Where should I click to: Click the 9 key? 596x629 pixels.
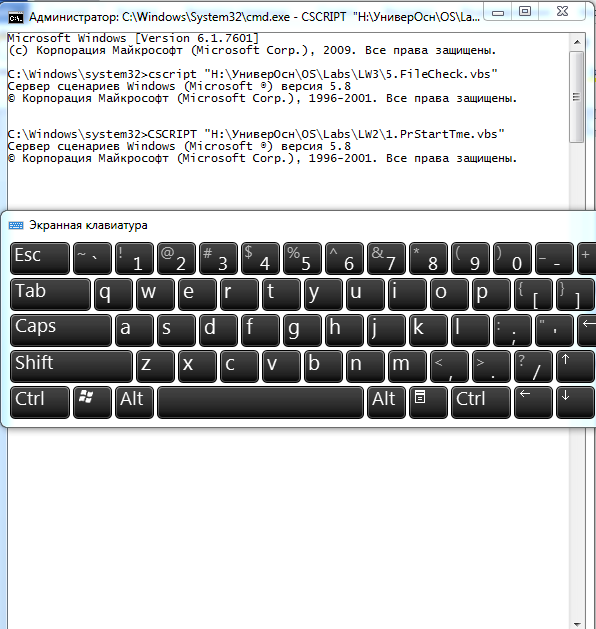coord(470,258)
